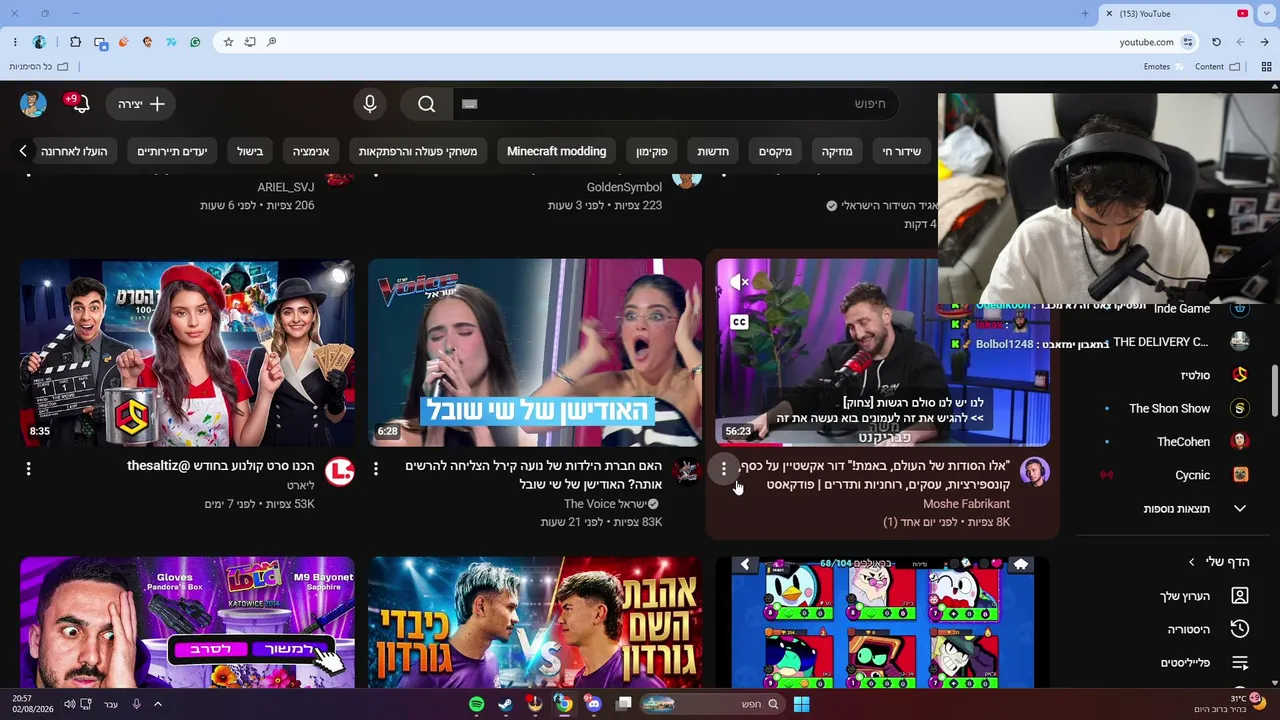Open Steam from the taskbar
Screen dimensions: 1280x720
506,704
